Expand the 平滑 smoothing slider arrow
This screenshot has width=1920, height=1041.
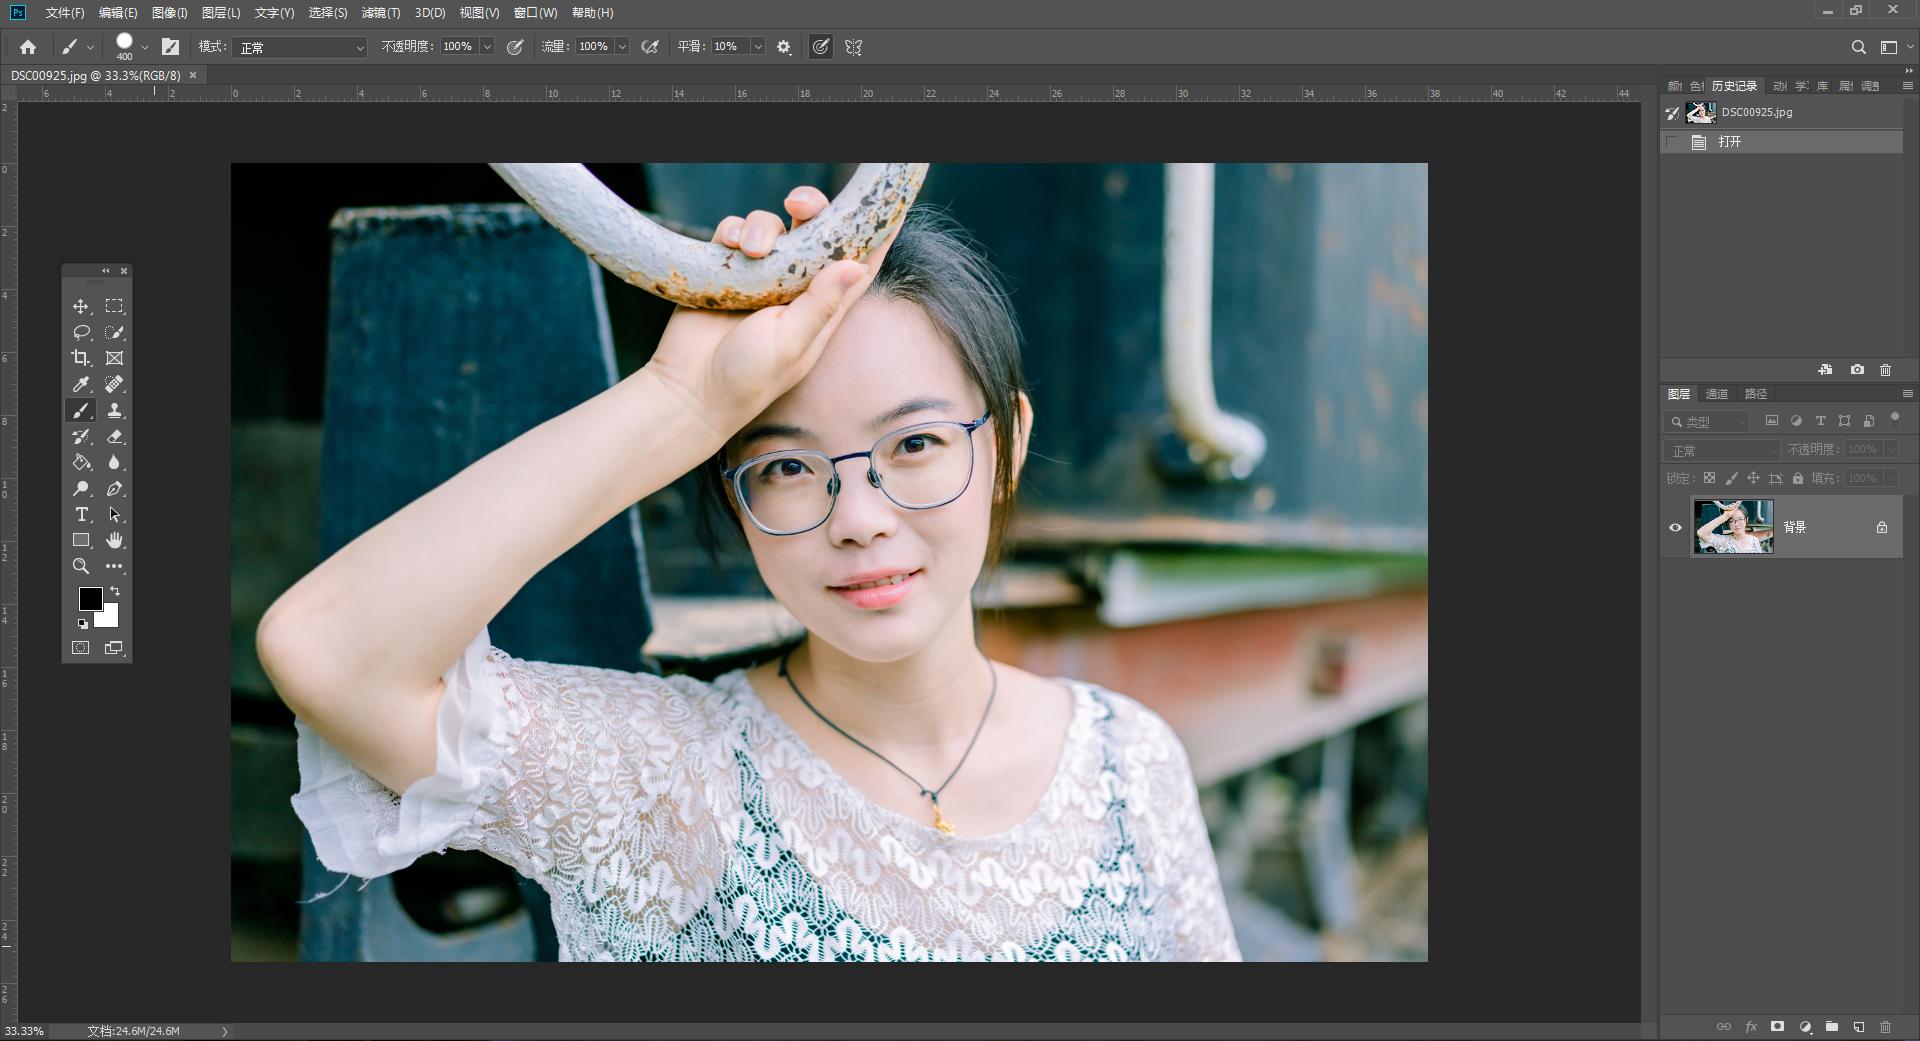click(758, 47)
